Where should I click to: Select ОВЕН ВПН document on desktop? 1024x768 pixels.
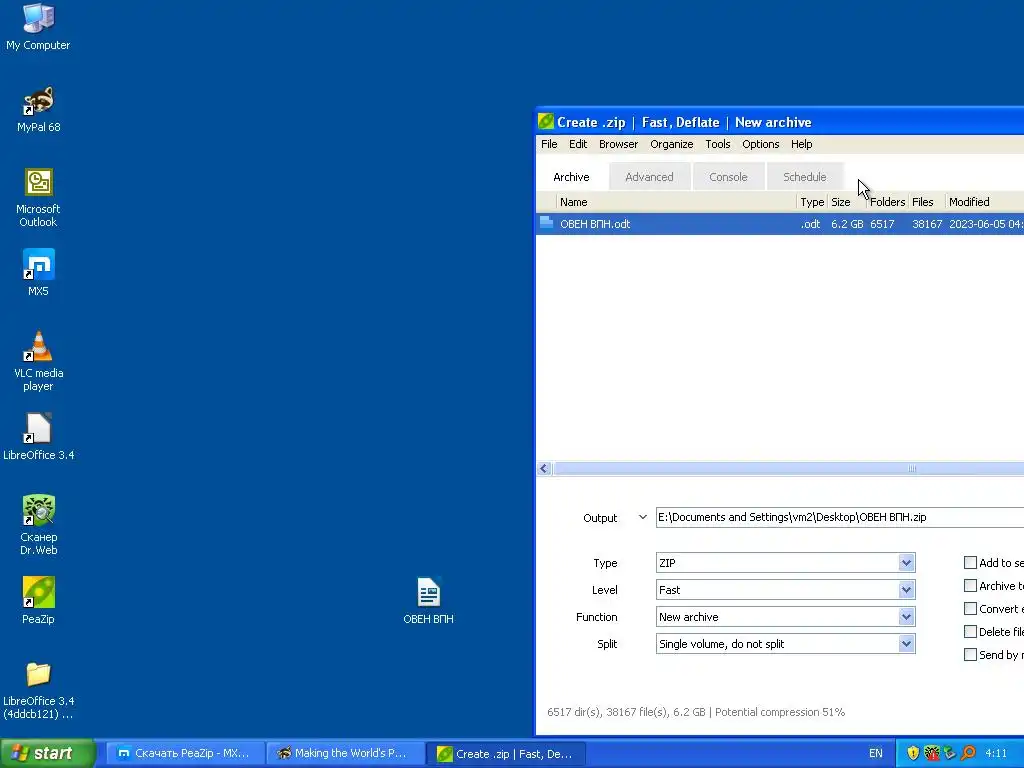(428, 600)
